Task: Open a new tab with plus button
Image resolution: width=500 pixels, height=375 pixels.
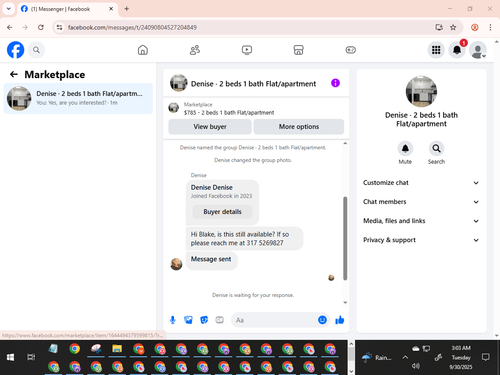Action: coord(127,9)
